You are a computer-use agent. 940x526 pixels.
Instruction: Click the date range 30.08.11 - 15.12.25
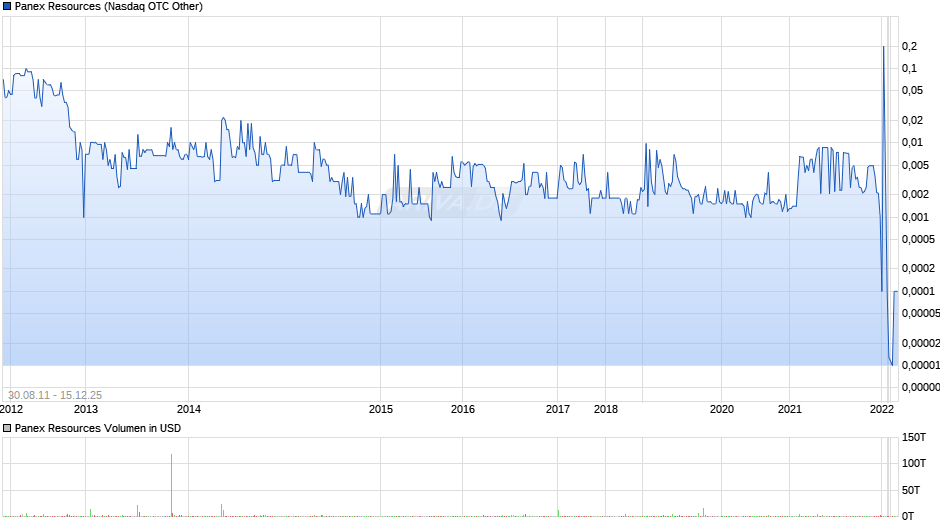pyautogui.click(x=55, y=395)
